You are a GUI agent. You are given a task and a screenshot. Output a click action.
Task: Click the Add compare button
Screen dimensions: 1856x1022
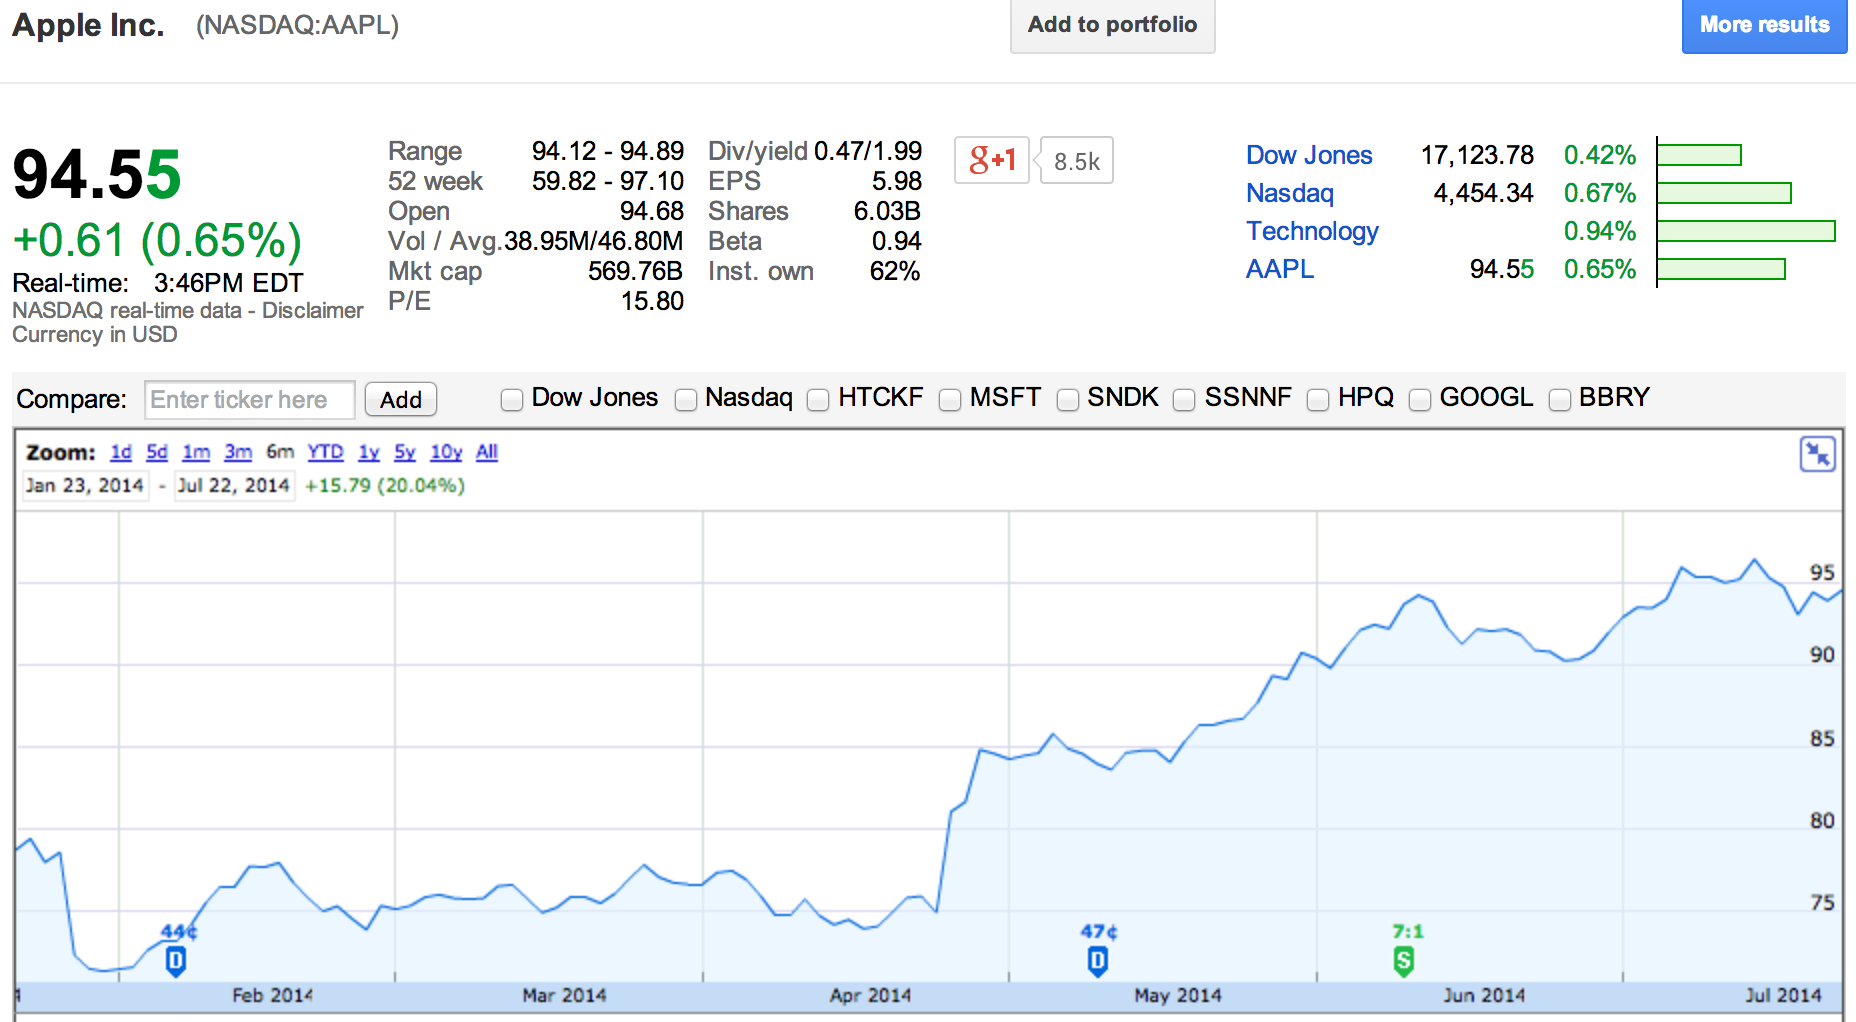click(401, 400)
